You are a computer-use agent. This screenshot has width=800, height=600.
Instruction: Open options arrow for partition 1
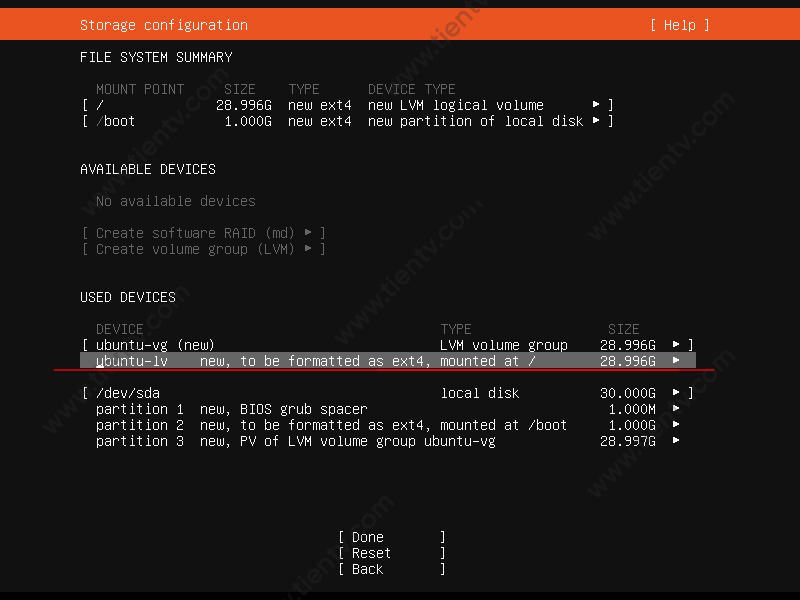[677, 408]
